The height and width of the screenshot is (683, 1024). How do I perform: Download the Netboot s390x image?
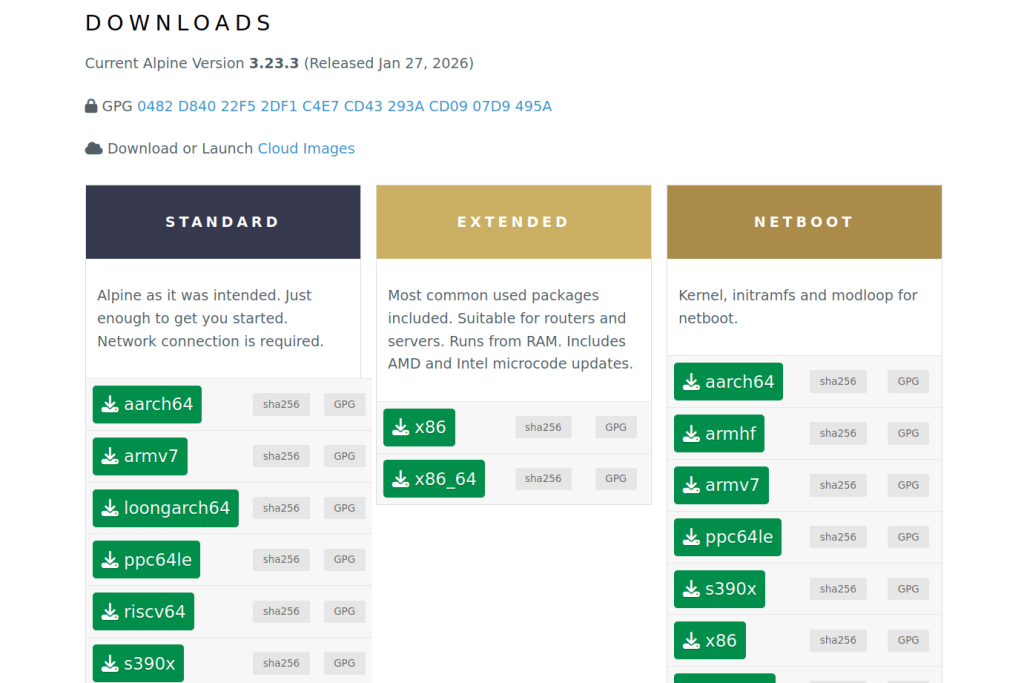[x=720, y=589]
